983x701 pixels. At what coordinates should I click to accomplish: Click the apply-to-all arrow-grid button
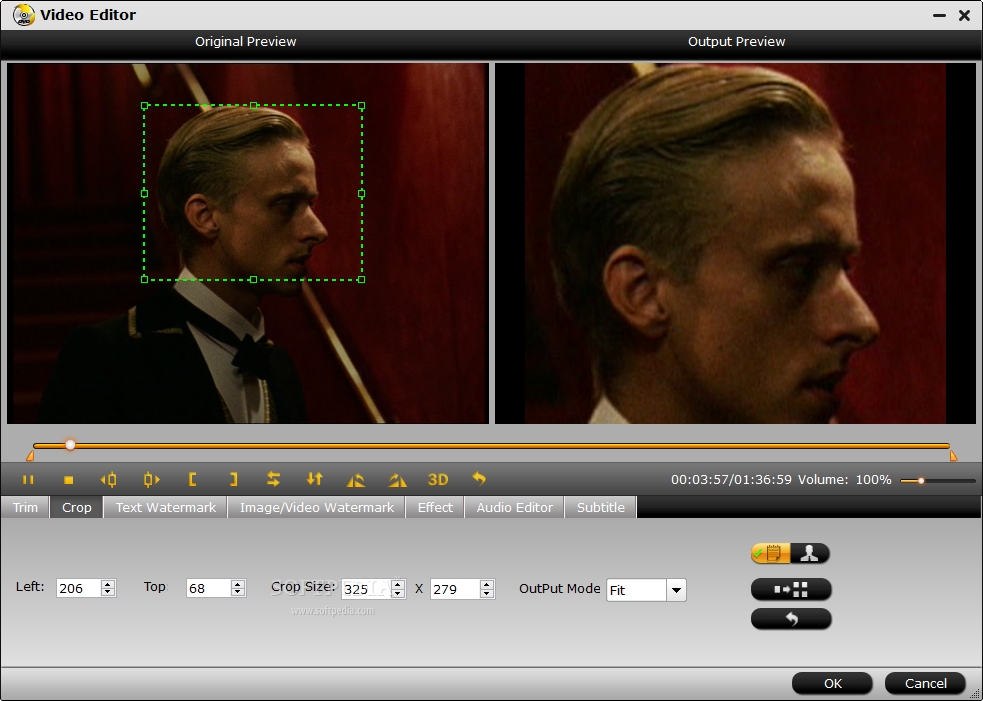[x=791, y=589]
